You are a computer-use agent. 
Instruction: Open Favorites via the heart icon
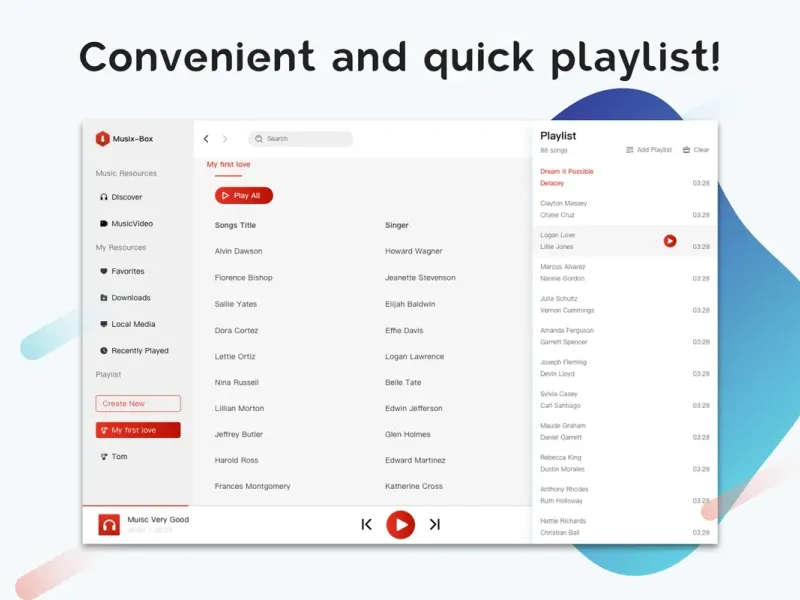pos(104,271)
